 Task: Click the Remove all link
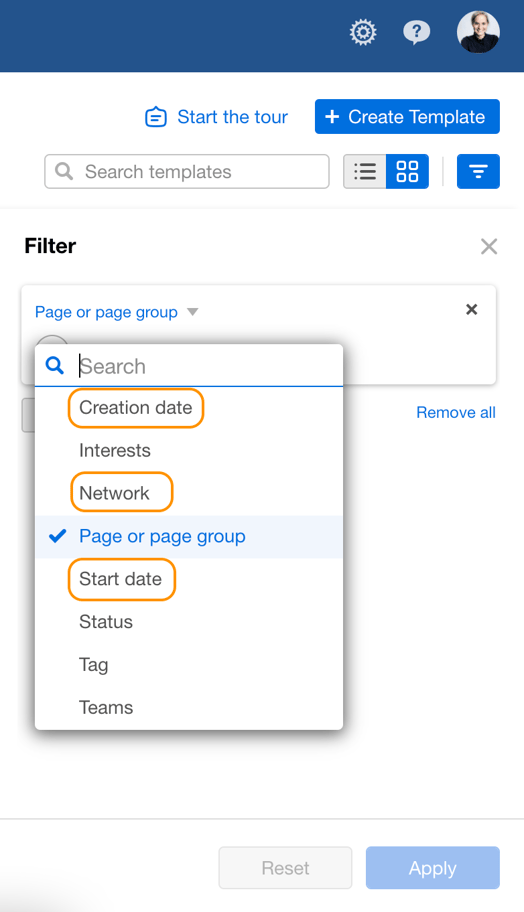(456, 412)
